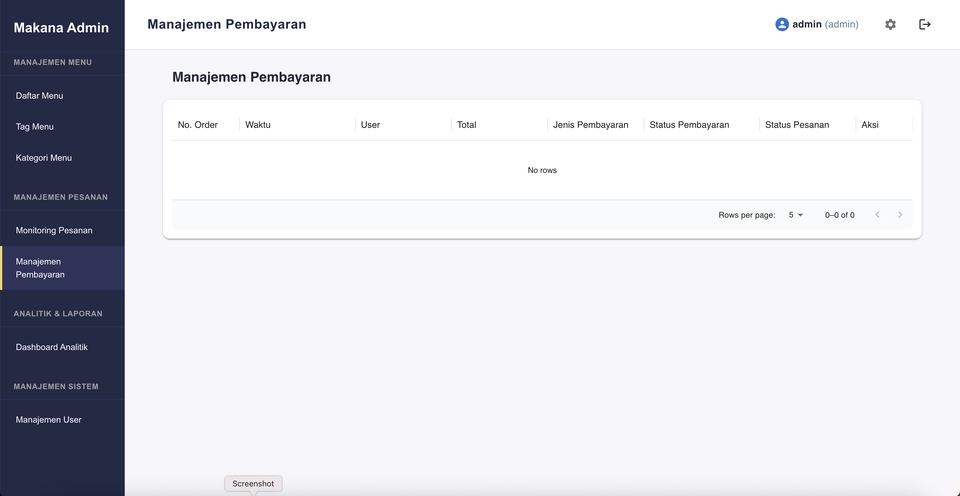The width and height of the screenshot is (960, 496).
Task: Sort table by Total column
Action: click(x=467, y=125)
